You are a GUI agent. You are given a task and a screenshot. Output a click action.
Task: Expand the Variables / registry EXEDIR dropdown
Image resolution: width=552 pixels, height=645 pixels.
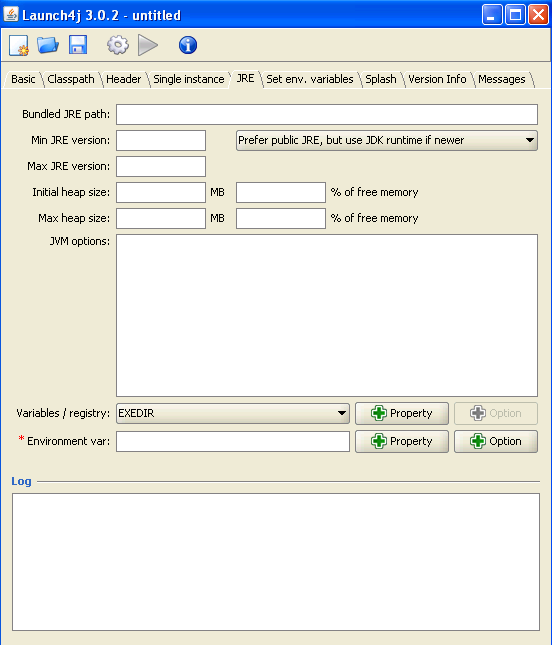233,413
